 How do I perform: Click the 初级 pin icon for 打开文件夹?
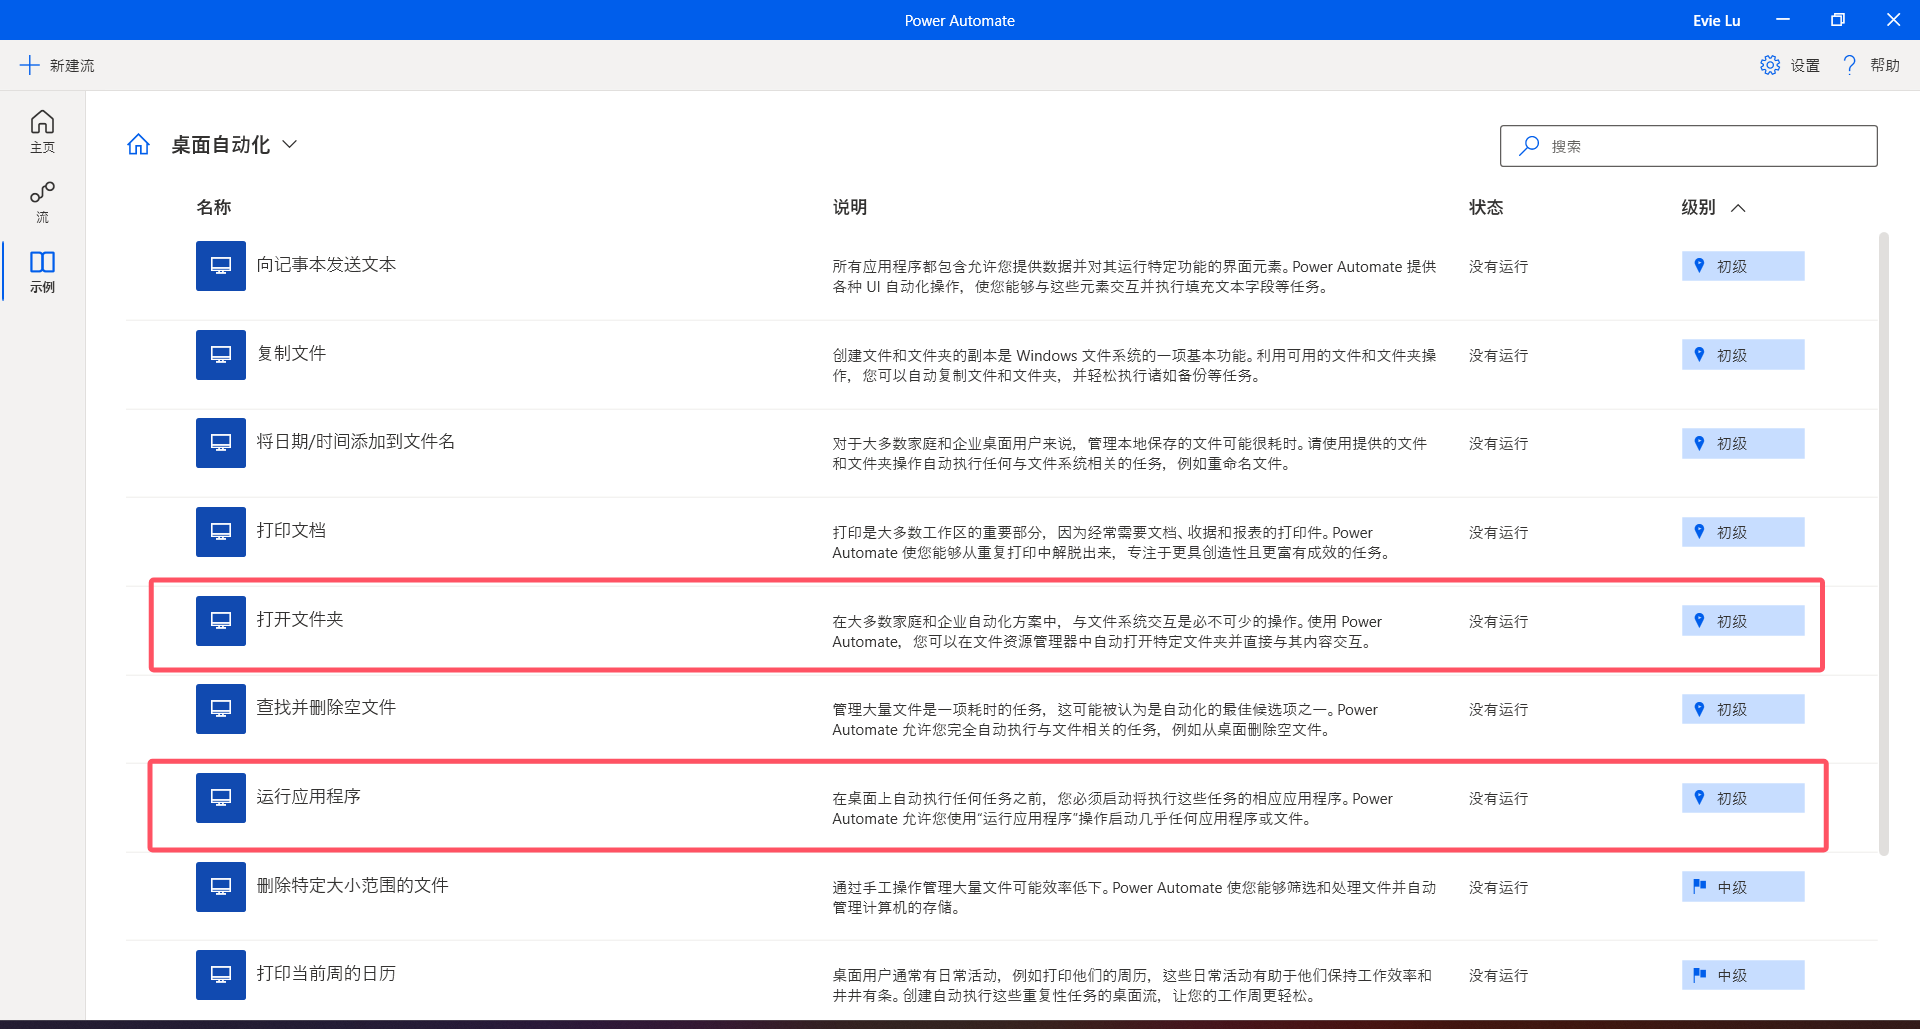(1699, 621)
